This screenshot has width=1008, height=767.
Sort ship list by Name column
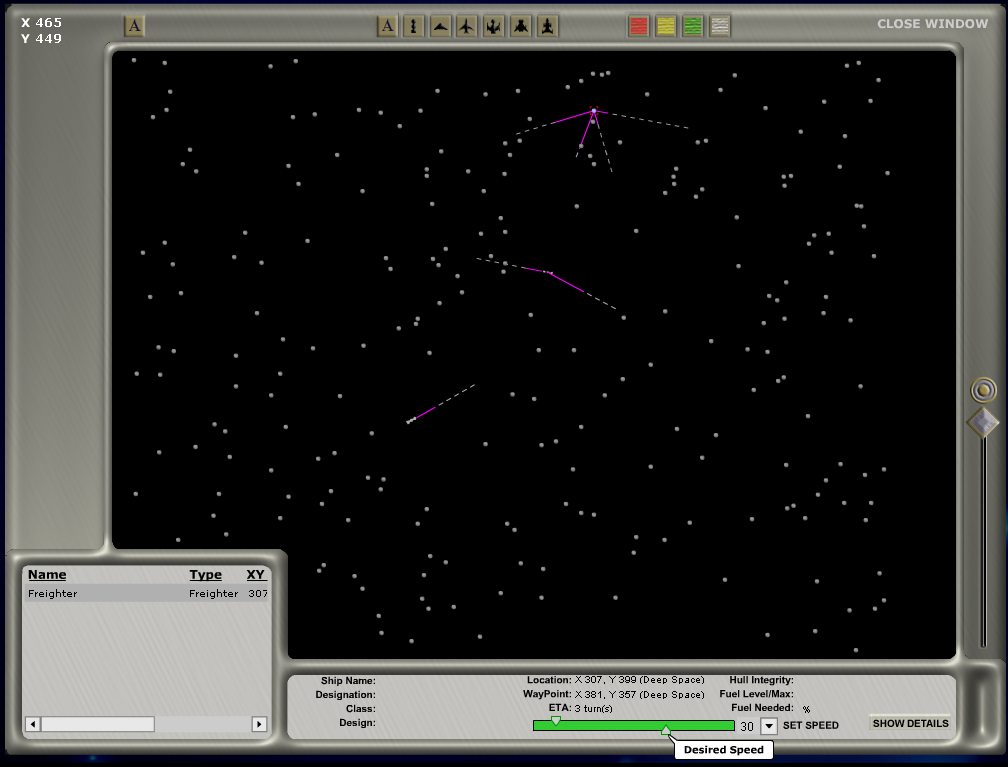47,575
